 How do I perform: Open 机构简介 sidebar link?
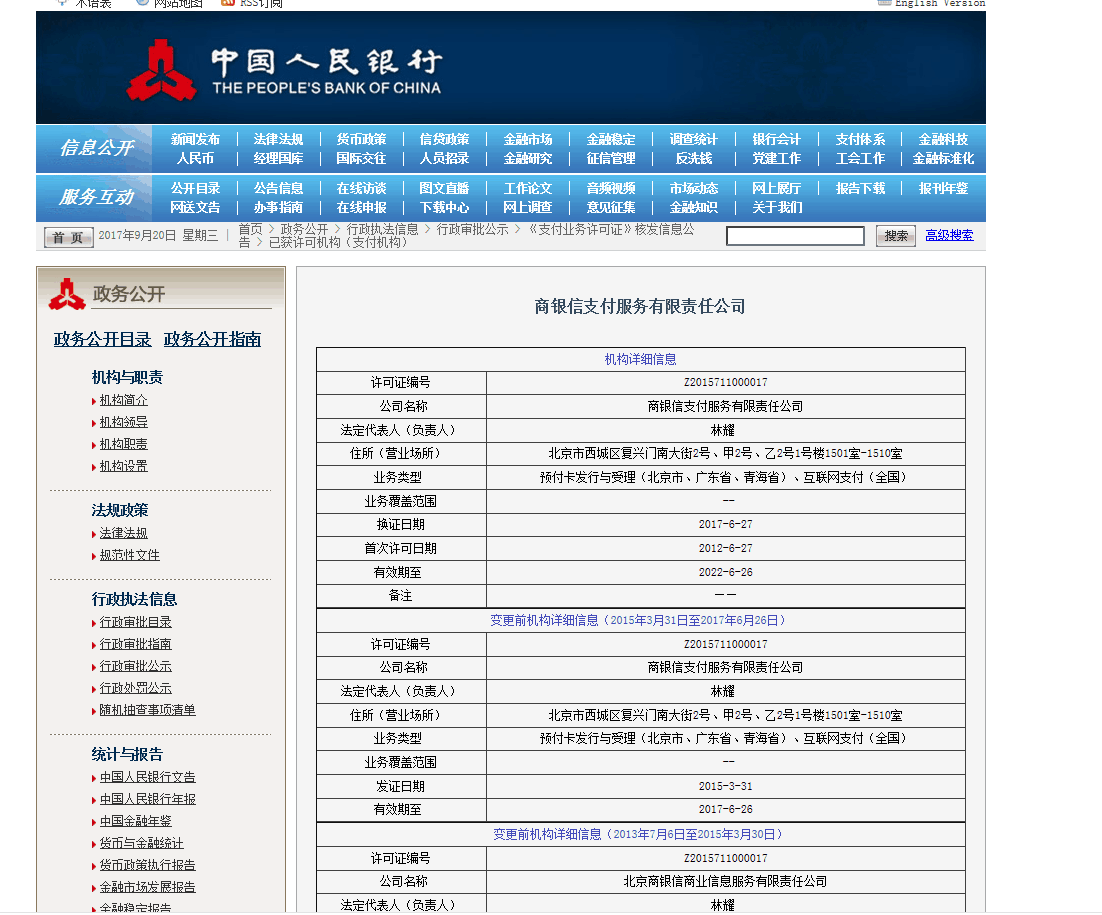pyautogui.click(x=124, y=400)
